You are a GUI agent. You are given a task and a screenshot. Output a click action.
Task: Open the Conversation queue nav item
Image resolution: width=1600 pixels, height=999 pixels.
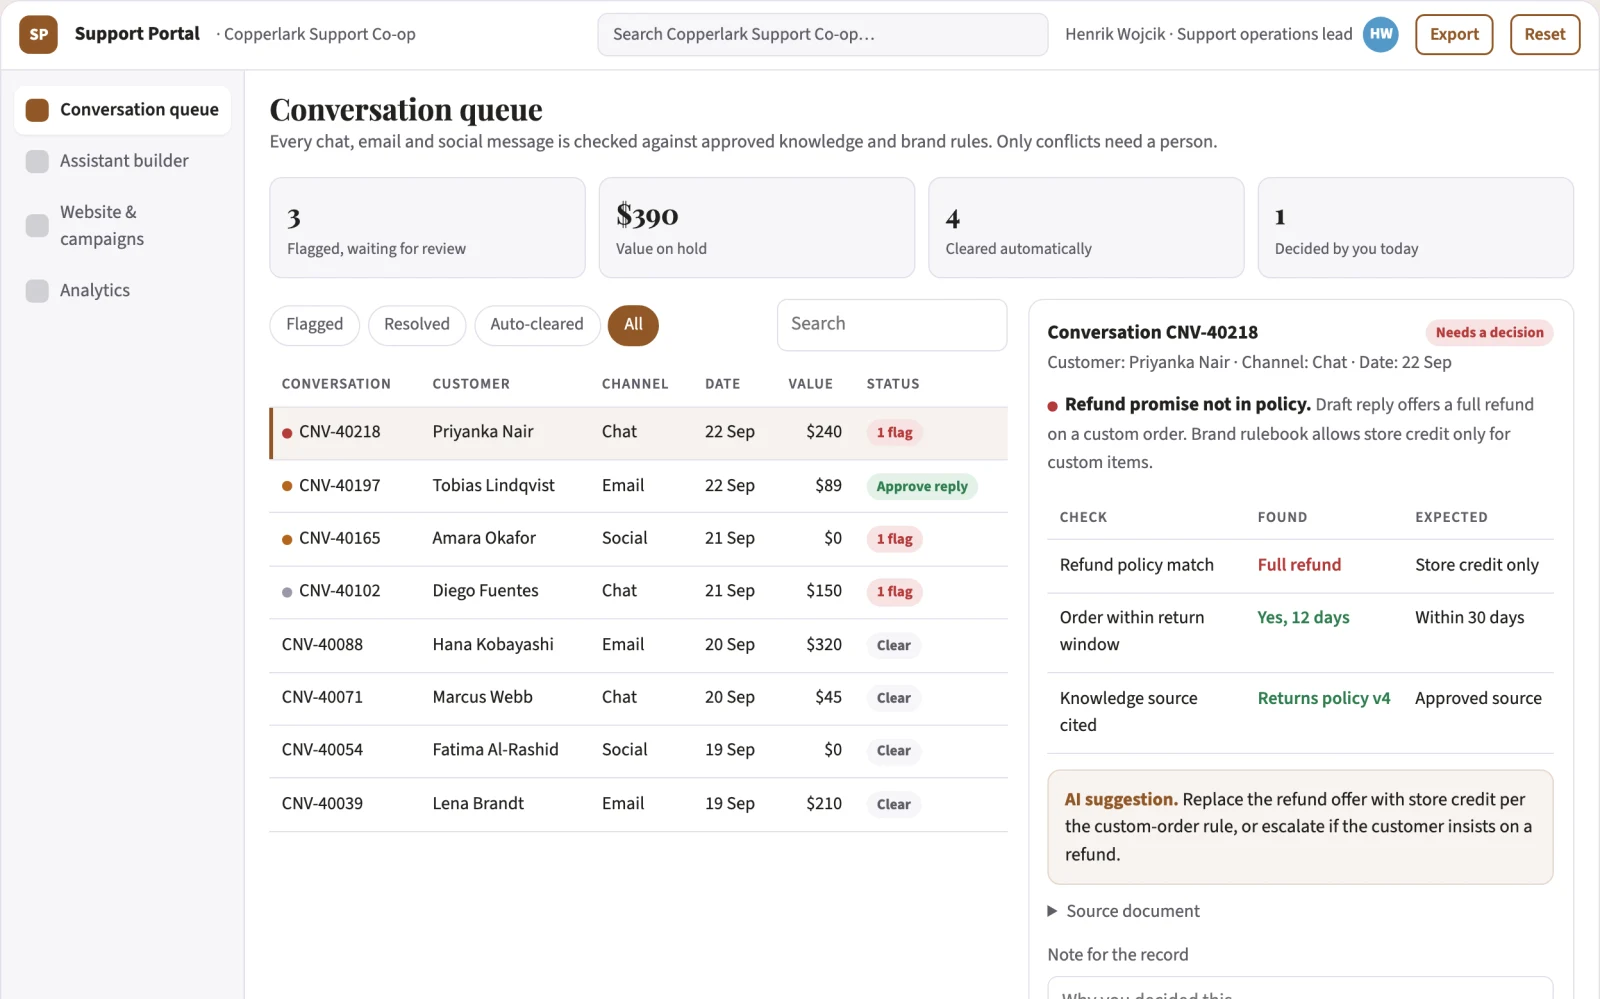123,110
